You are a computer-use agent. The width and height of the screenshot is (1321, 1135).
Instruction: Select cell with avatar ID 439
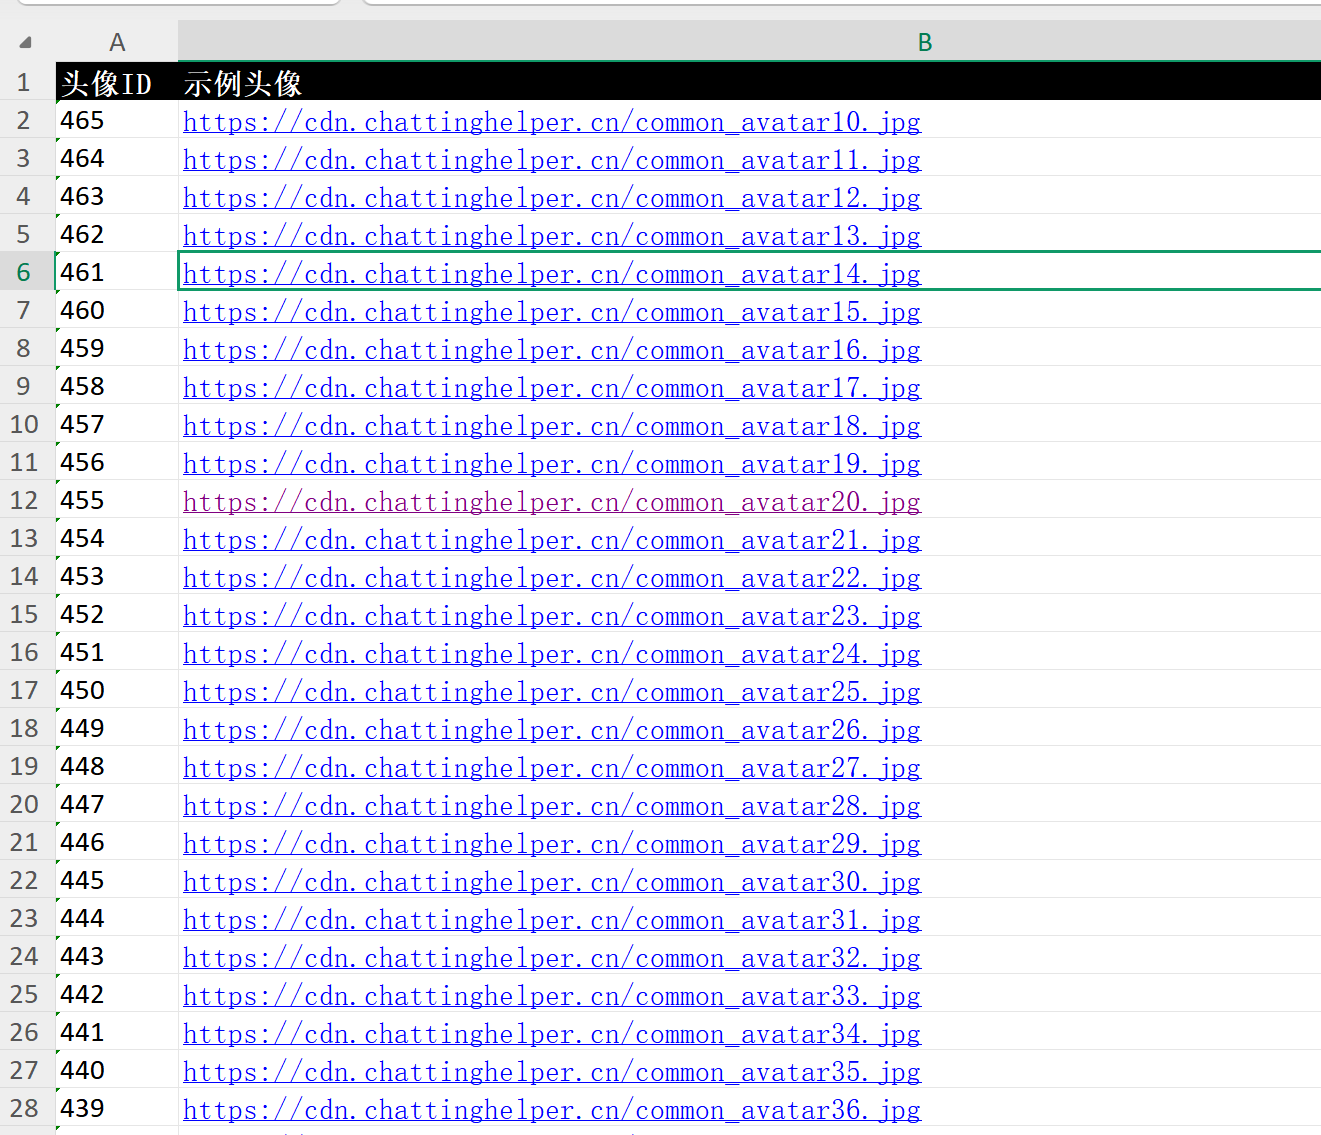click(116, 1109)
